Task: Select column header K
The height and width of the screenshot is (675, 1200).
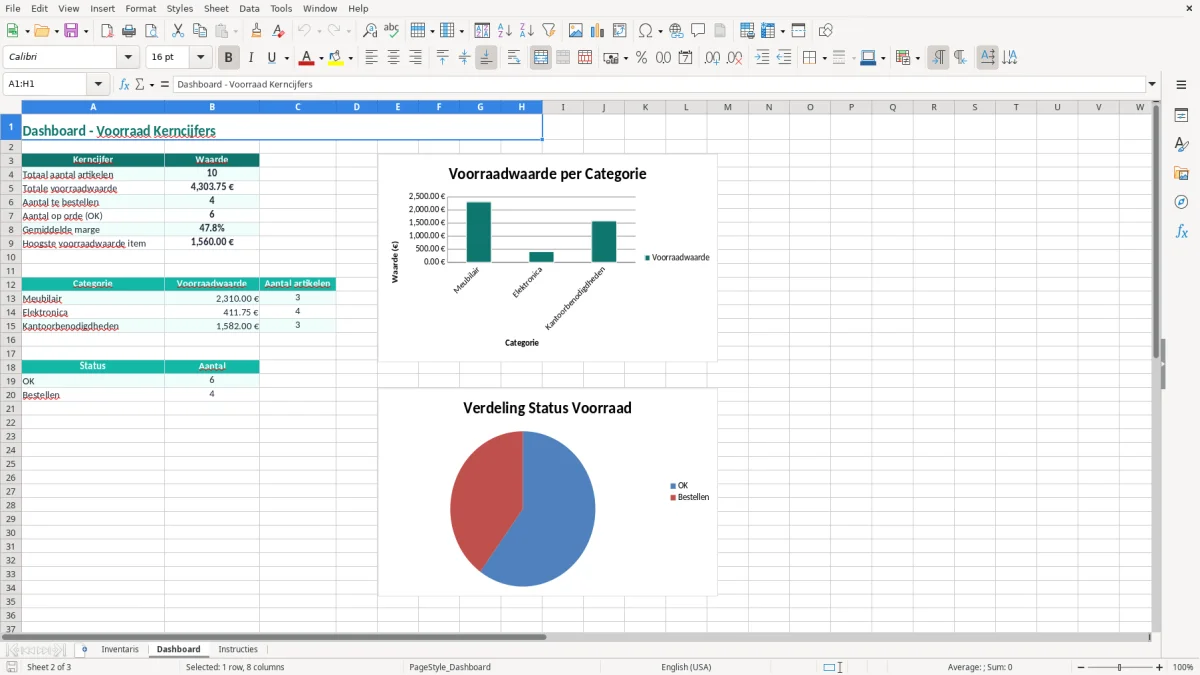Action: [645, 107]
